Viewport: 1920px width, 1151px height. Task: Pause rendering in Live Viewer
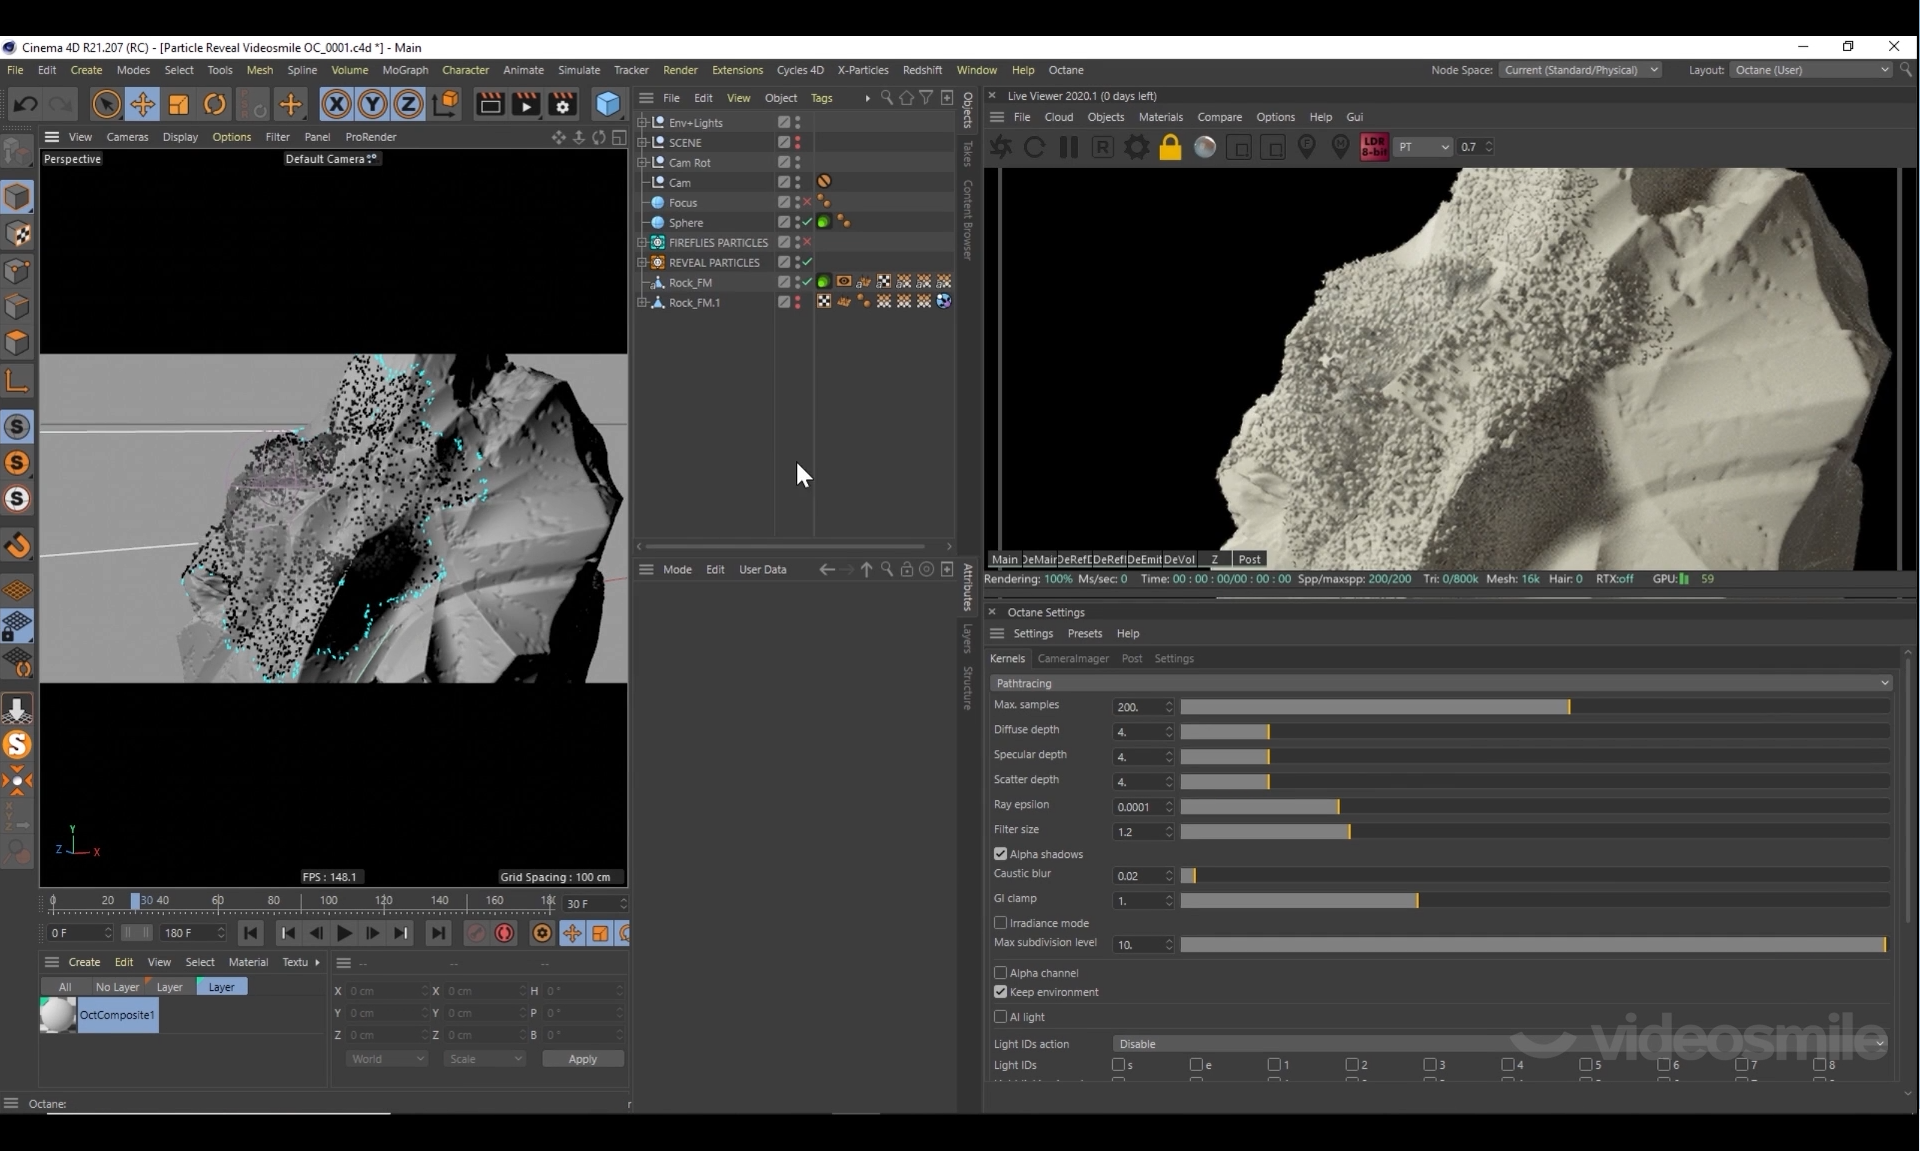pyautogui.click(x=1068, y=147)
